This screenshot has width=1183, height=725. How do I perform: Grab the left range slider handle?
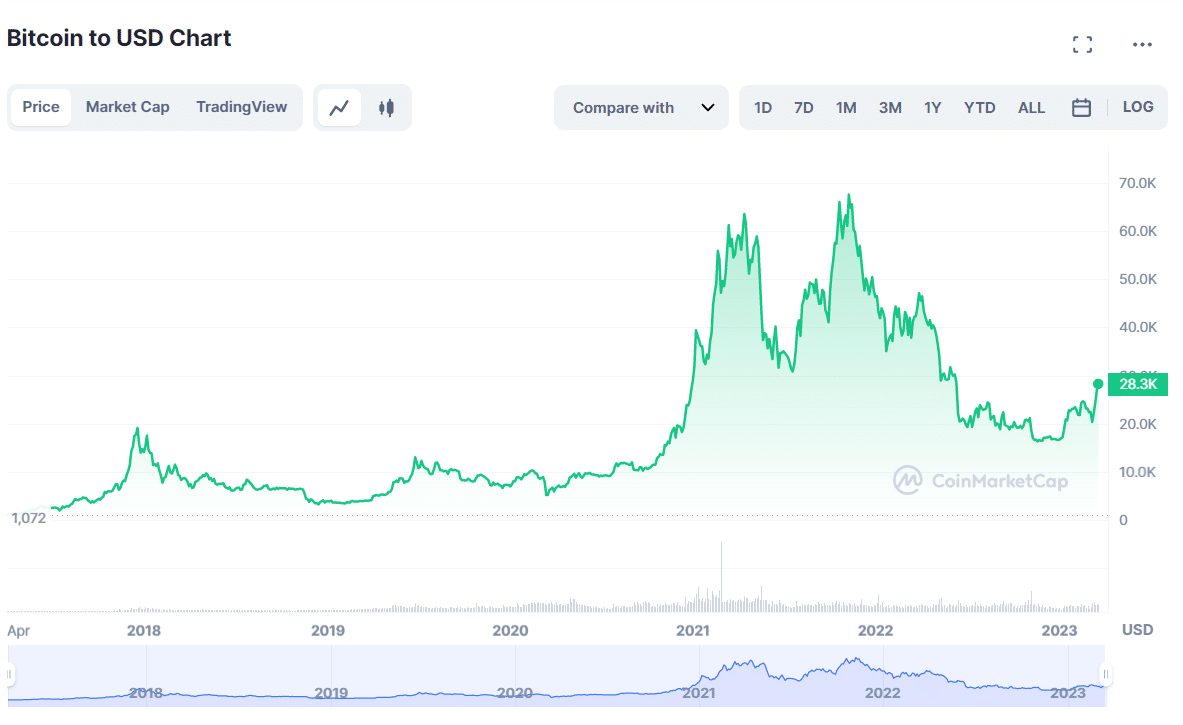(10, 674)
